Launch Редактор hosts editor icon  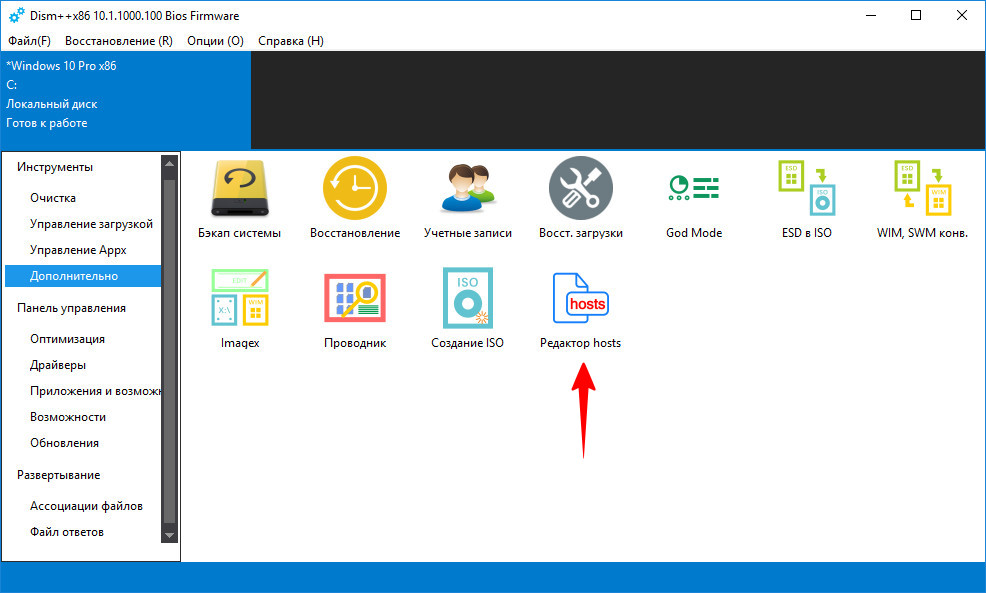pyautogui.click(x=580, y=297)
